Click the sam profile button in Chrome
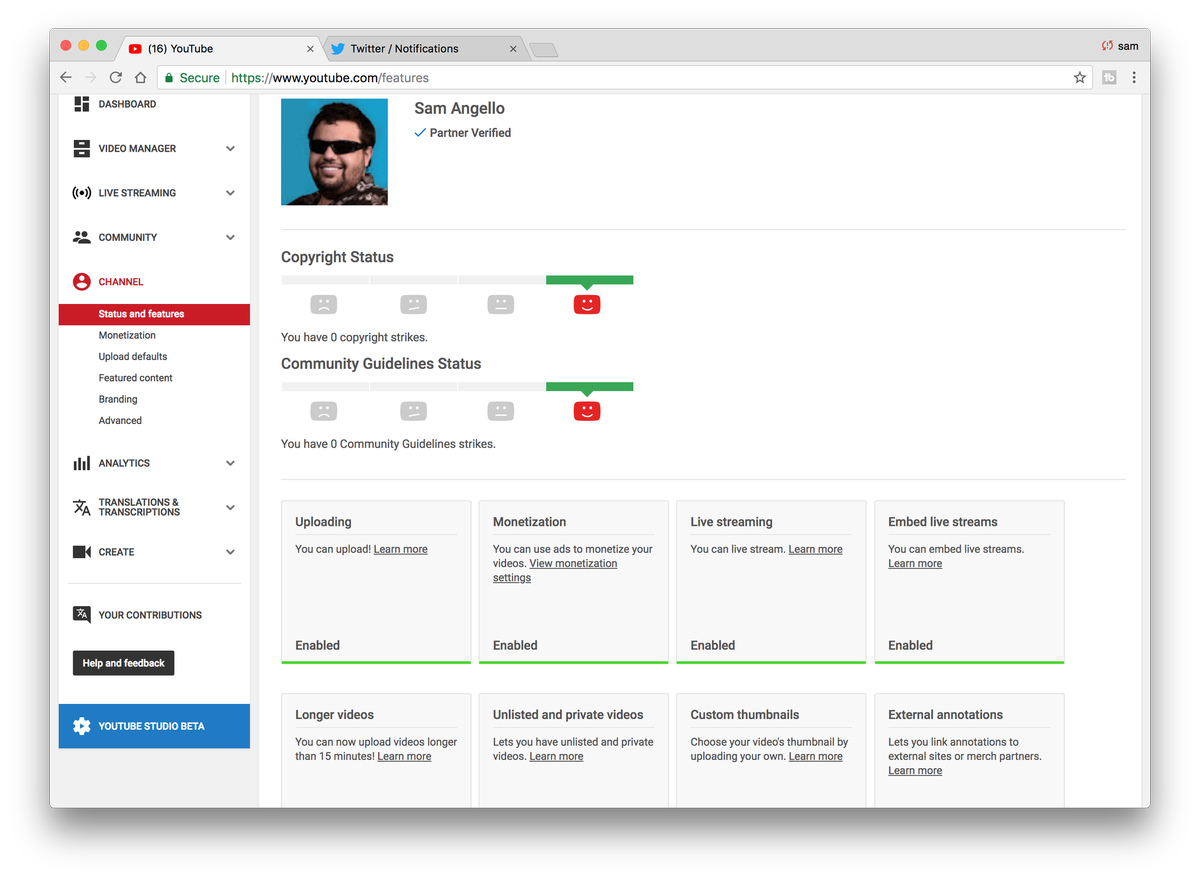Screen dimensions: 1200x879 point(1120,46)
